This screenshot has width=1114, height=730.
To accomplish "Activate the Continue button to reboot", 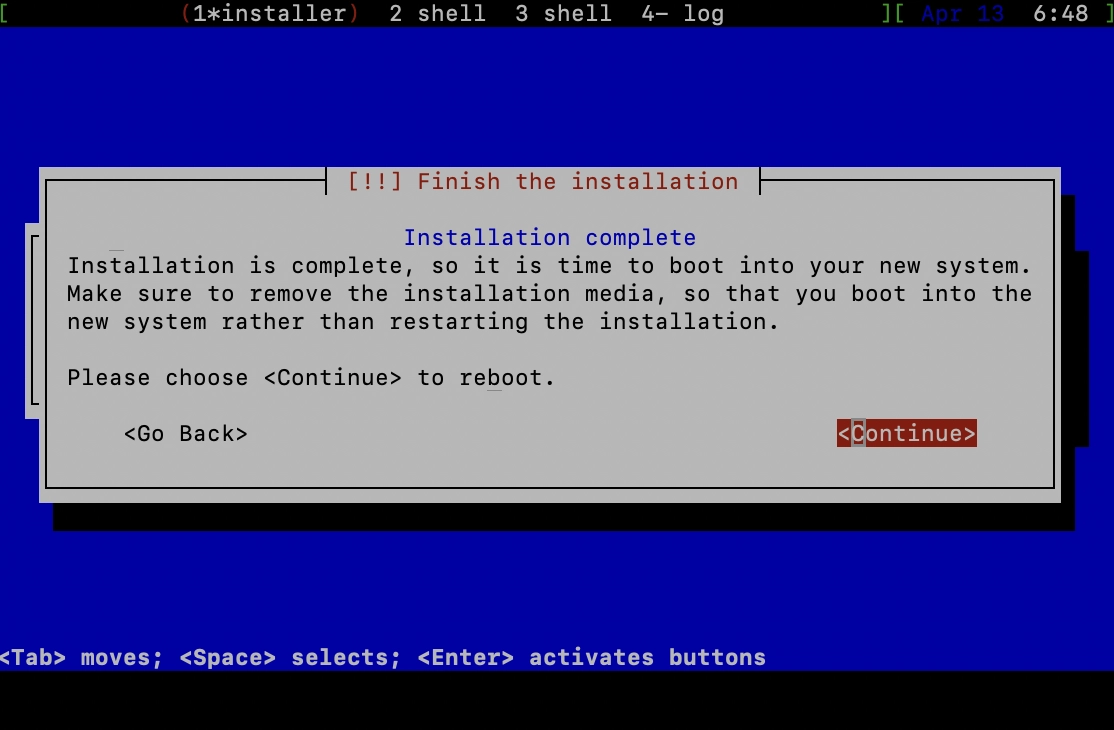I will pos(907,433).
